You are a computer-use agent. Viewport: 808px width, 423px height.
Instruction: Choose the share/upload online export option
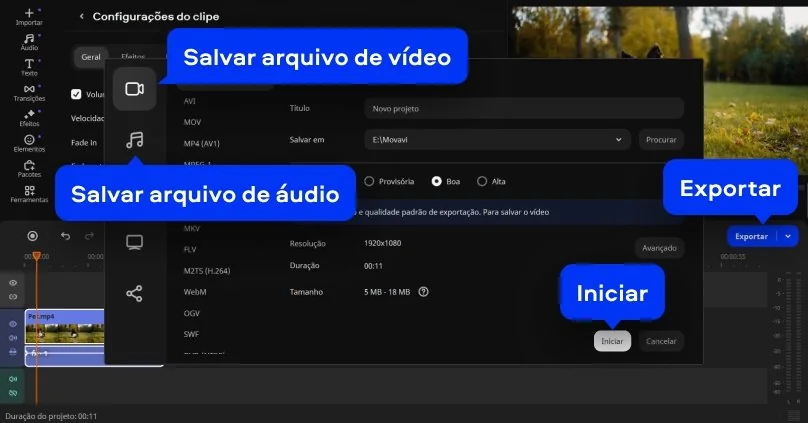[x=134, y=294]
